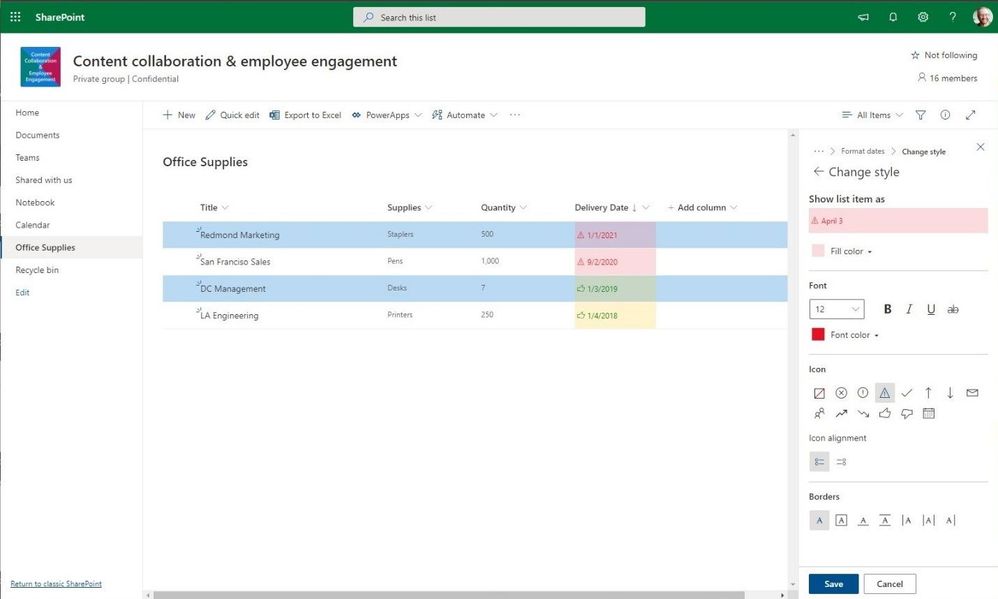Select the trending down icon

(x=862, y=414)
